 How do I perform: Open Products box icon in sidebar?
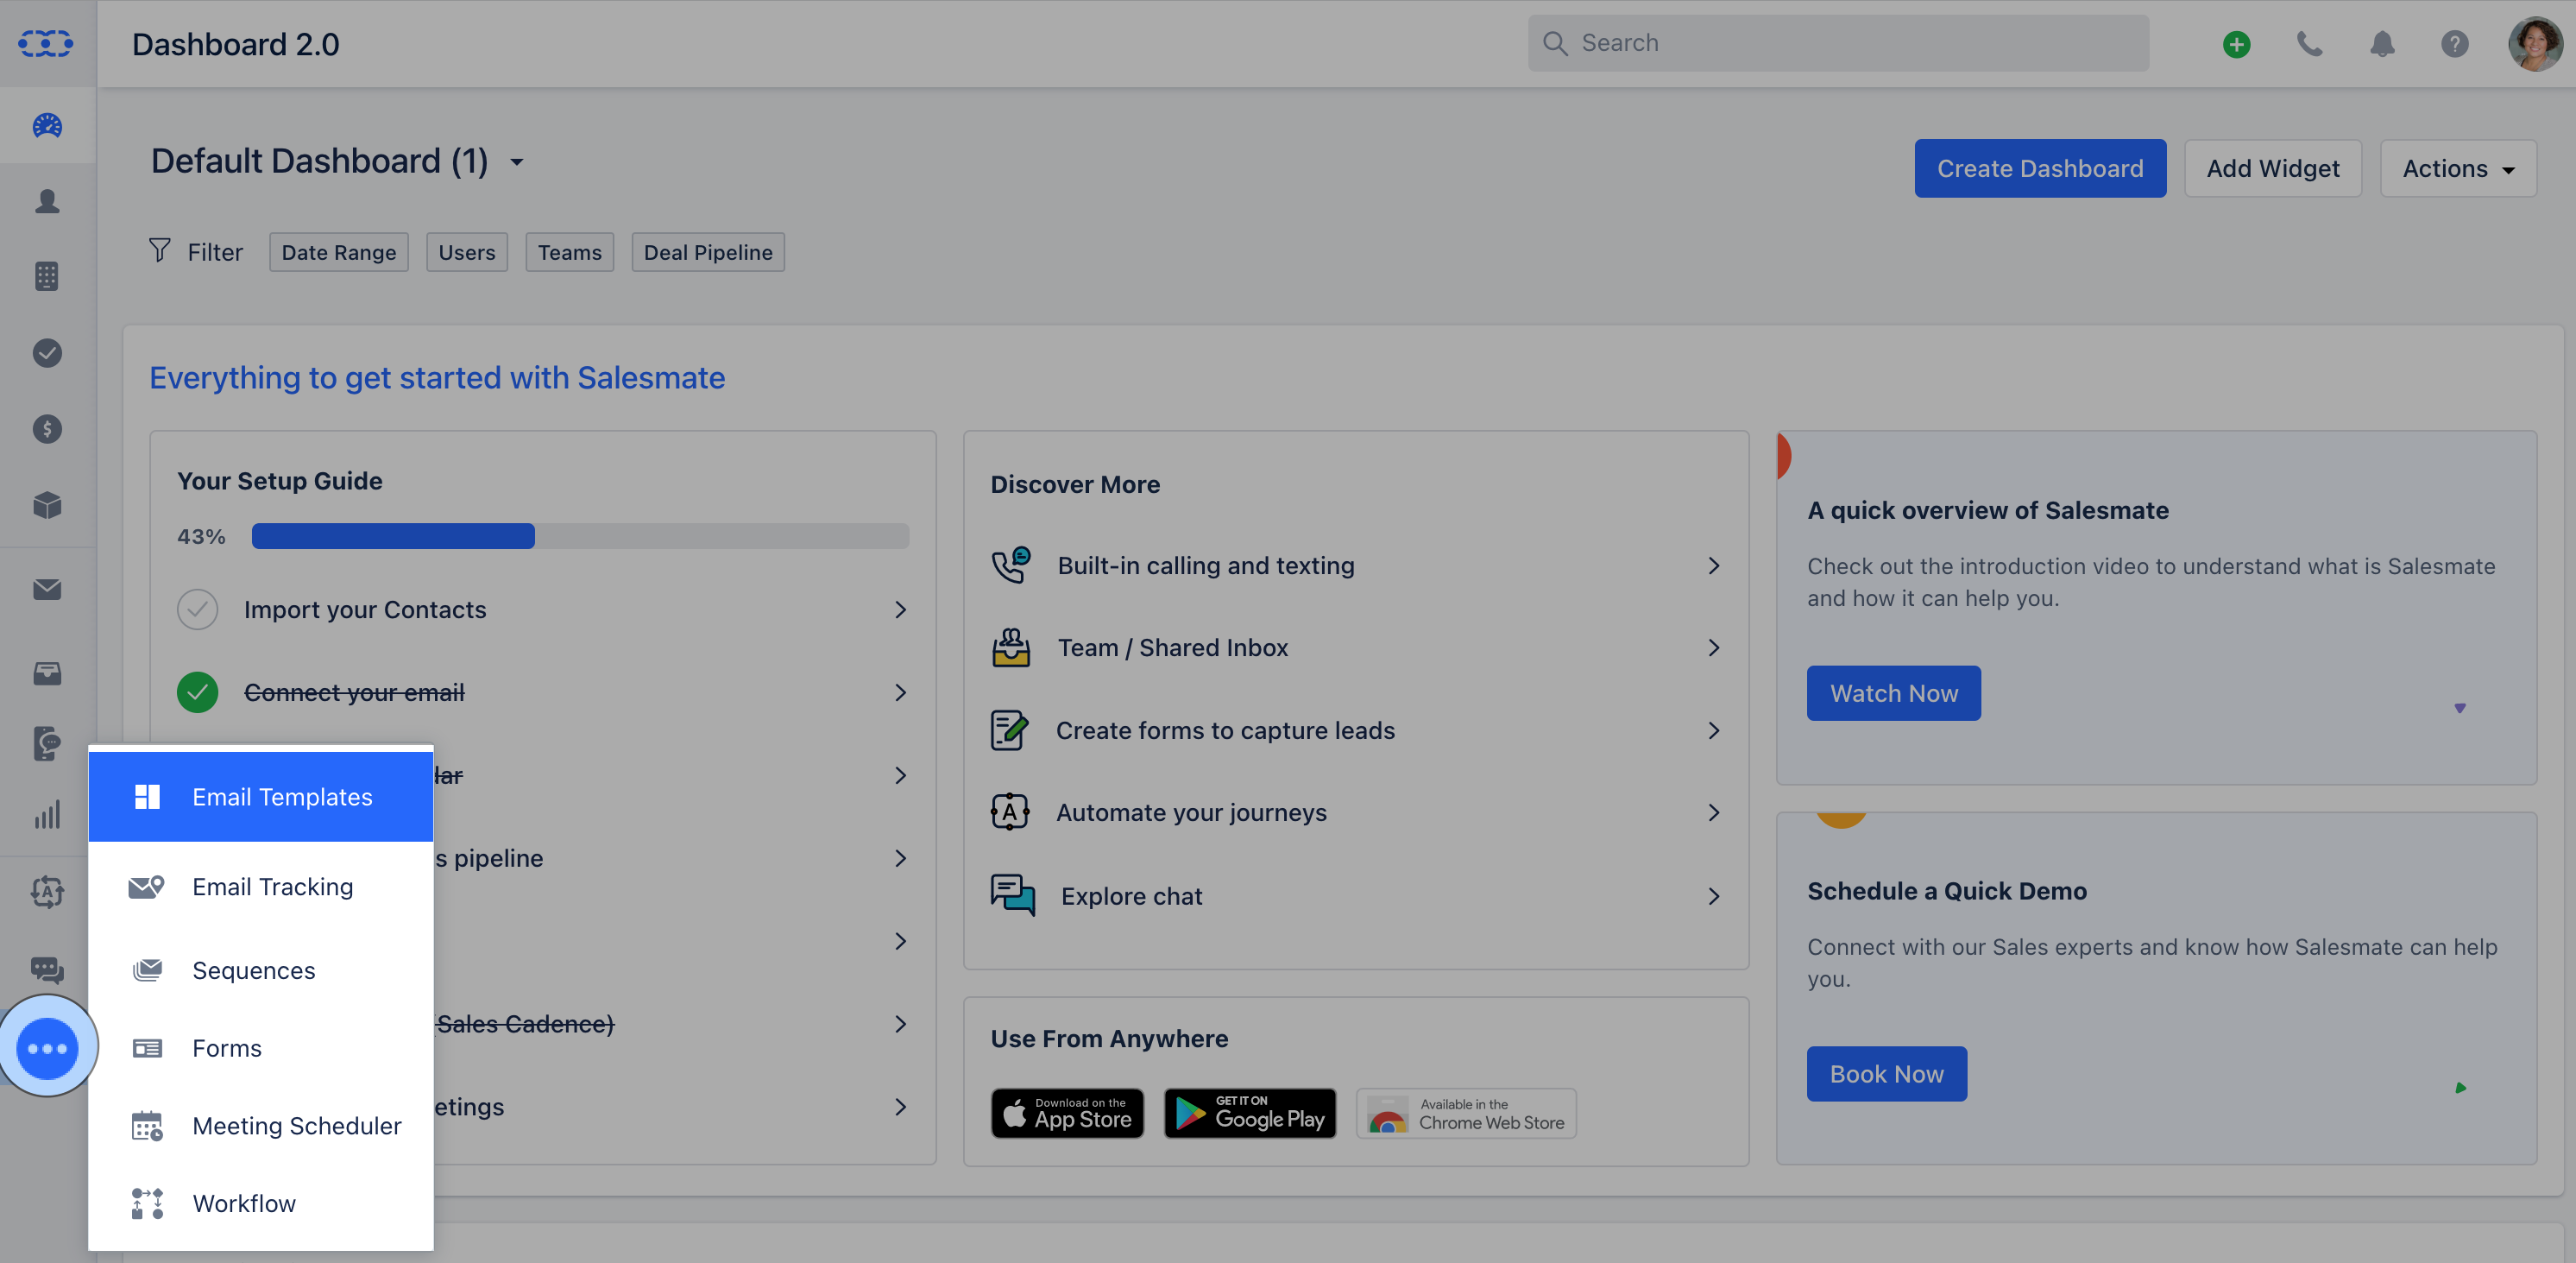point(47,505)
